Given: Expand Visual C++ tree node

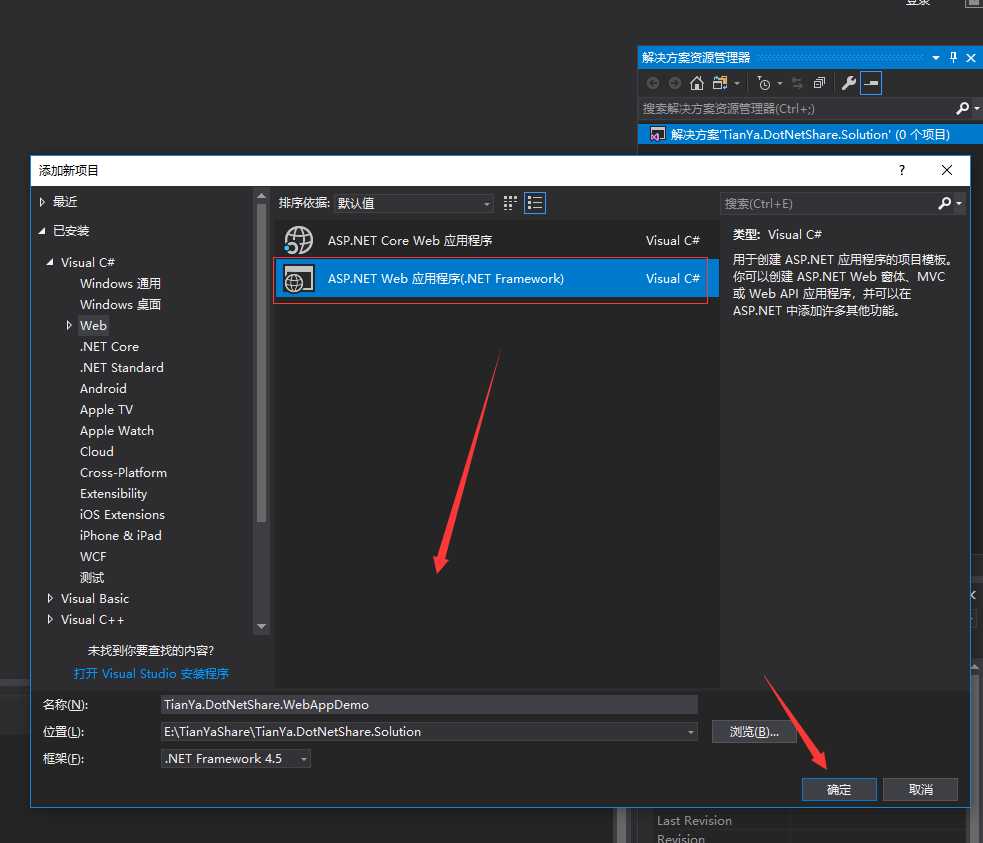Looking at the screenshot, I should [50, 619].
